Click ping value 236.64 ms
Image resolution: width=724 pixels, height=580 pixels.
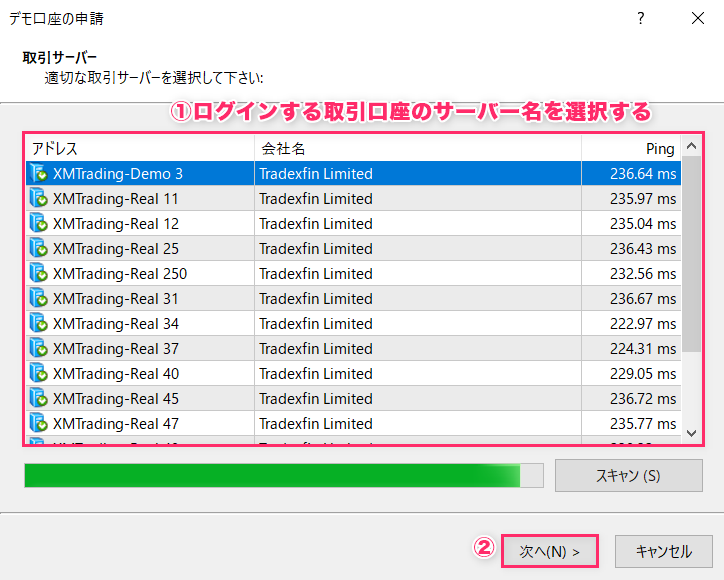click(643, 174)
